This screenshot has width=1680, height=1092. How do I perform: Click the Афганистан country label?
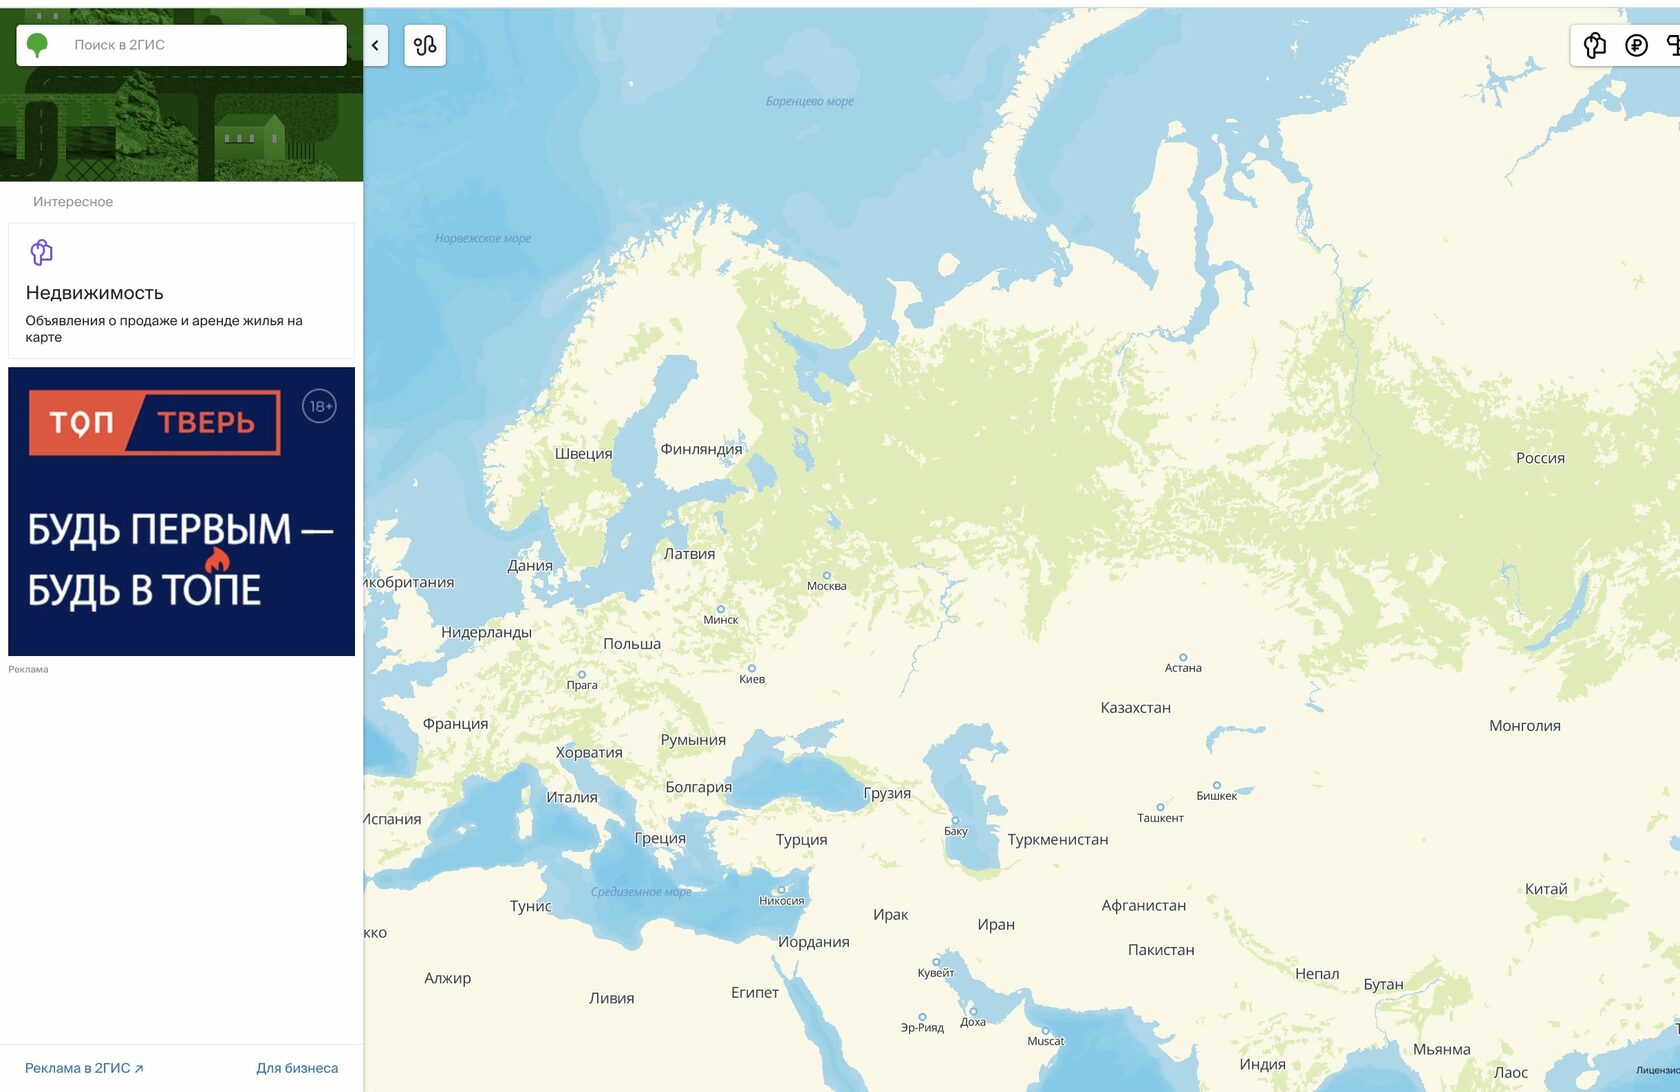click(1143, 906)
